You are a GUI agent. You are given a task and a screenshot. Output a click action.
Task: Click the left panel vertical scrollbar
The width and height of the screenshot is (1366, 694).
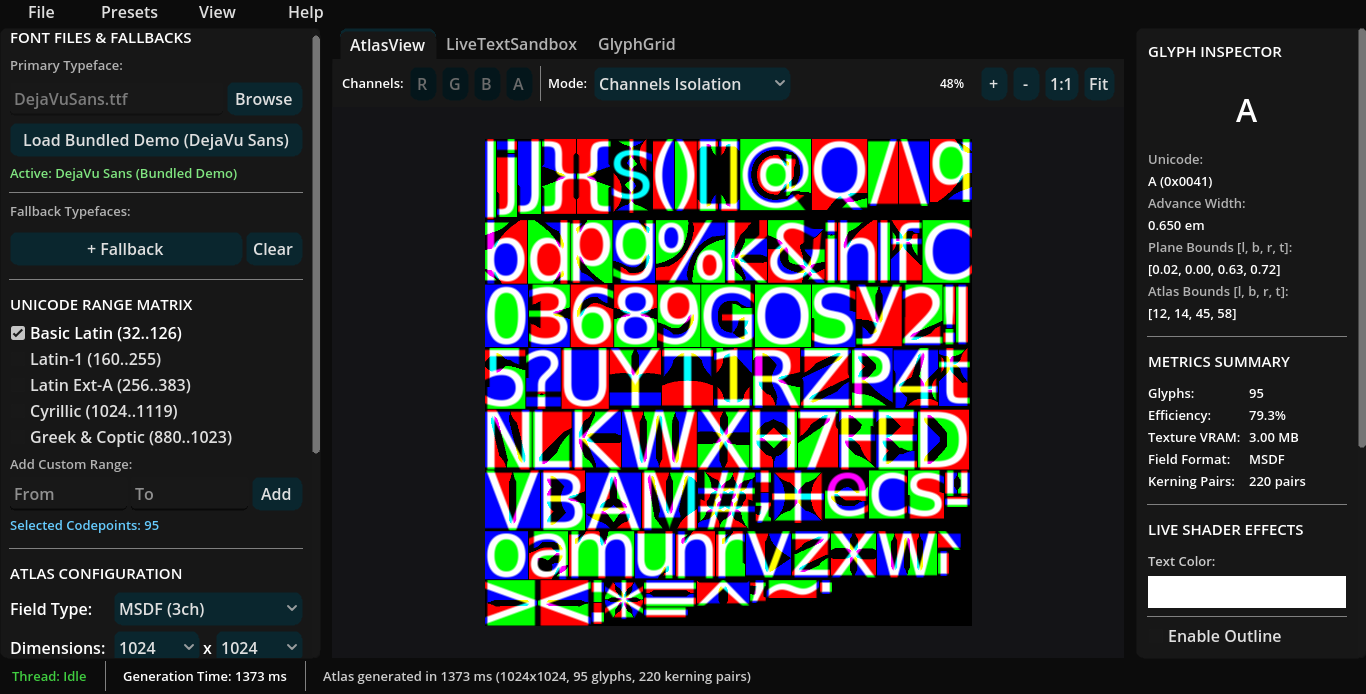point(317,245)
